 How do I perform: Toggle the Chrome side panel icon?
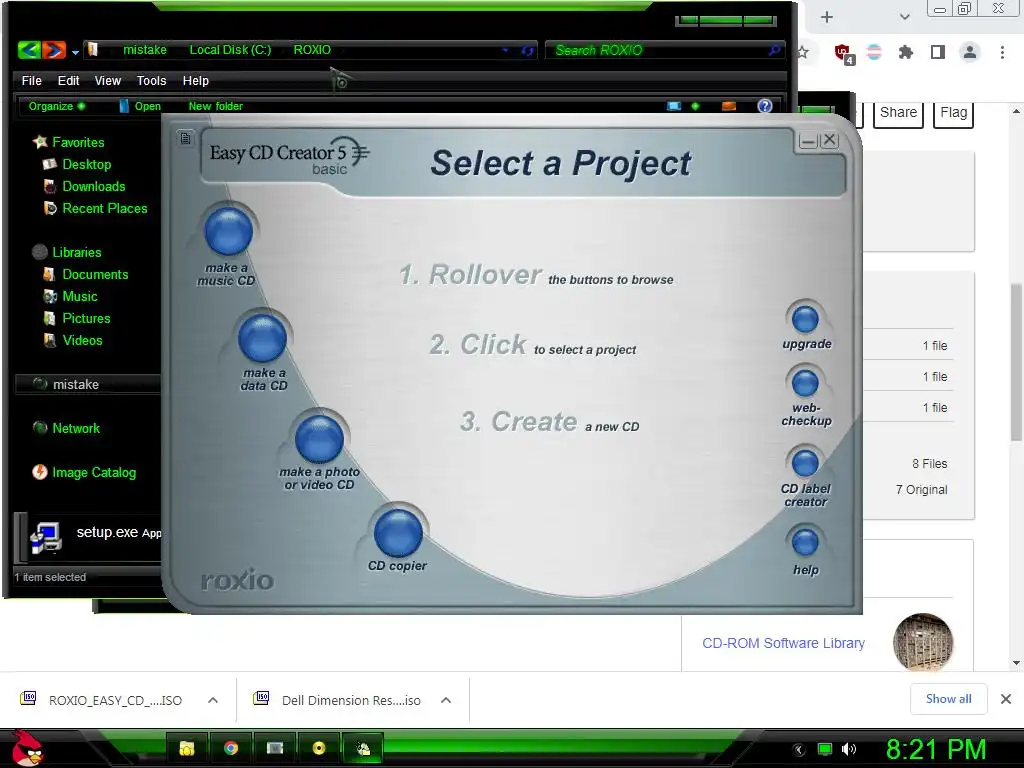938,52
